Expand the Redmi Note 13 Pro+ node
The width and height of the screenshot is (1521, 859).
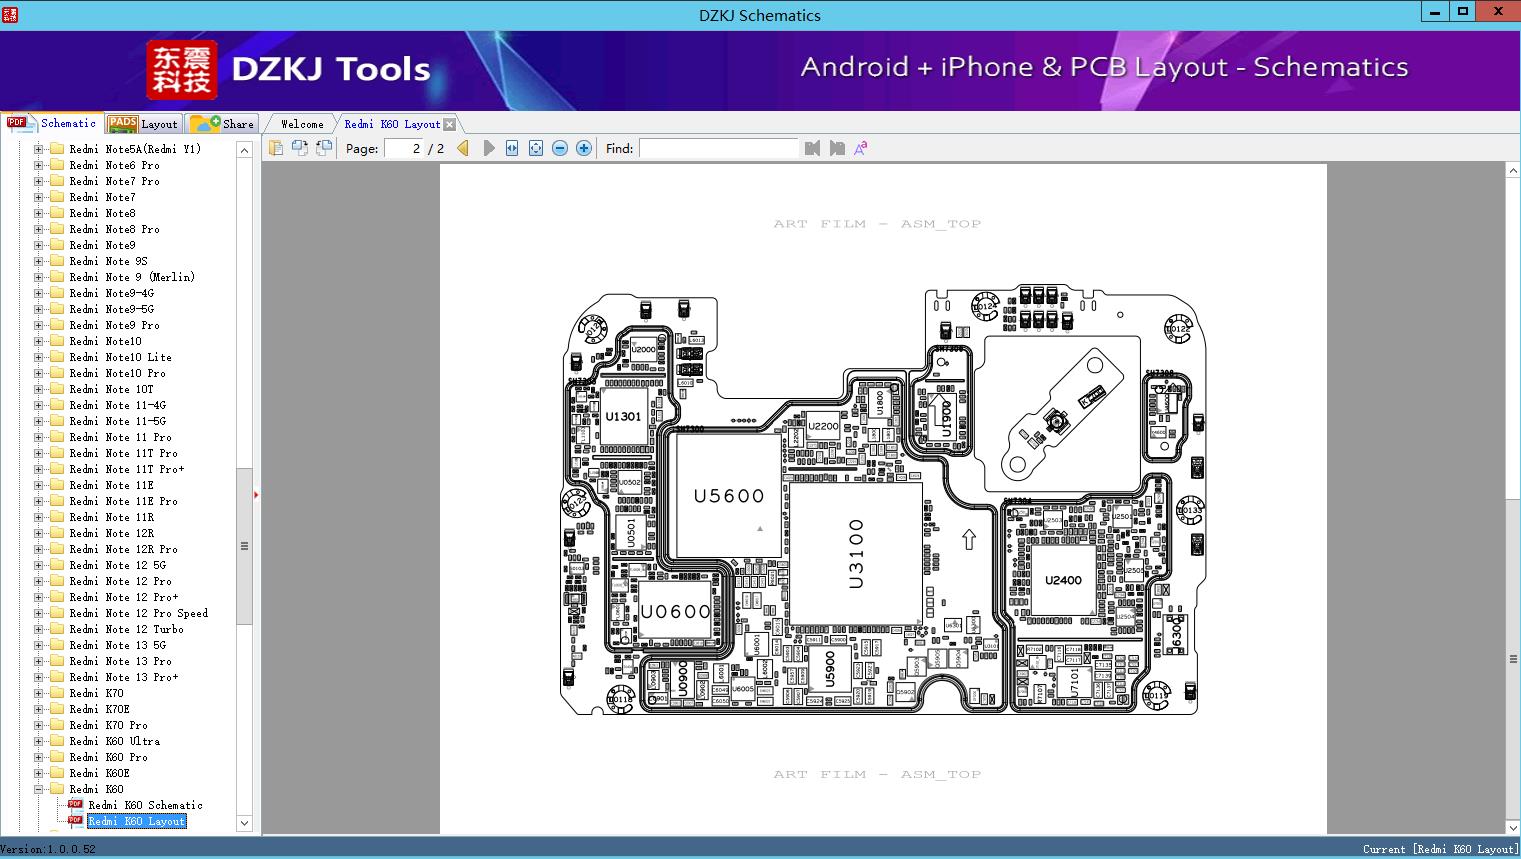pos(39,677)
